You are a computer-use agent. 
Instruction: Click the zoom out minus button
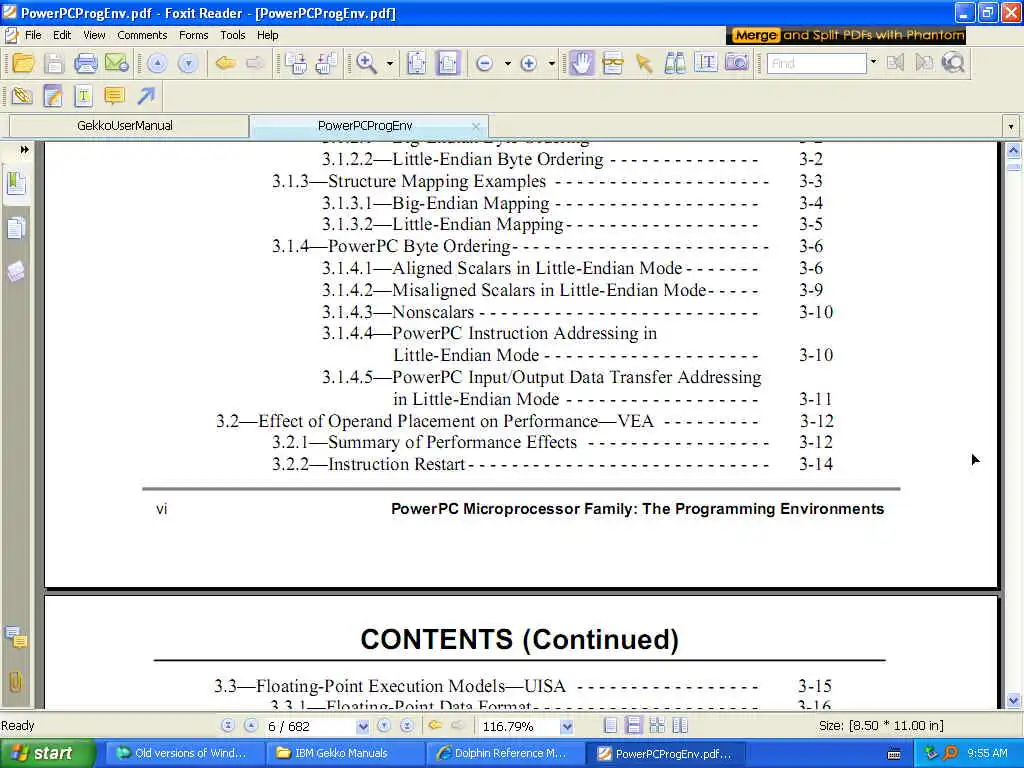coord(484,63)
